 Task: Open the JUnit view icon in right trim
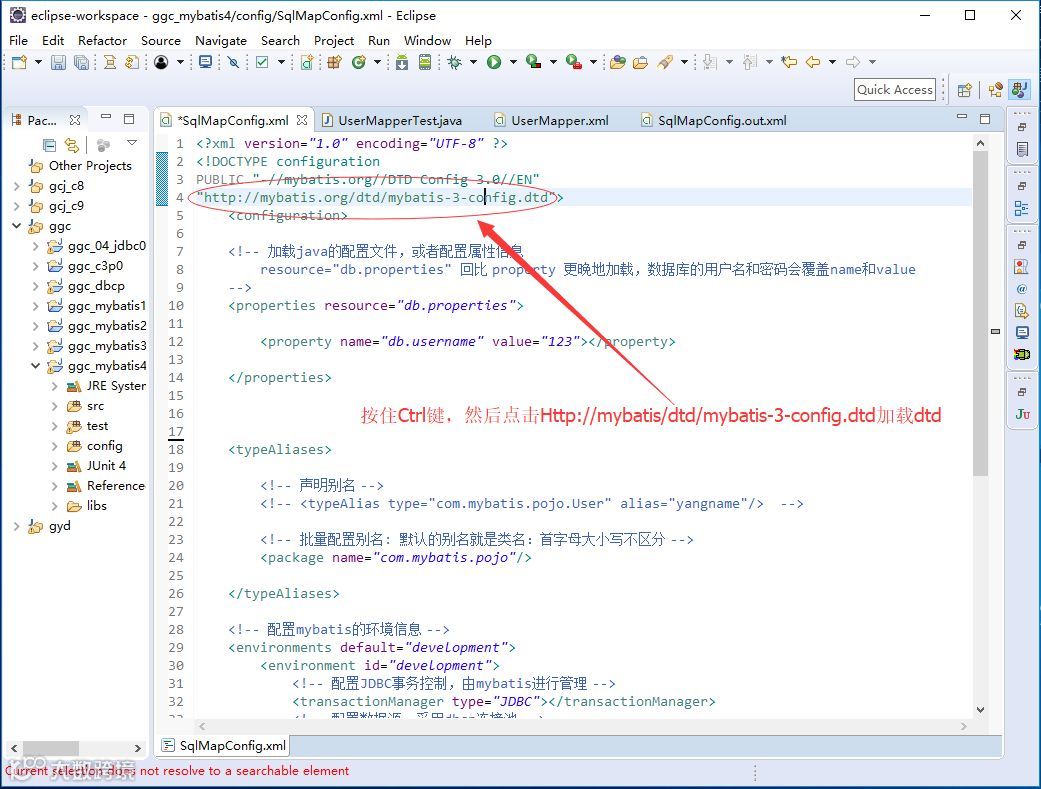pos(1022,414)
